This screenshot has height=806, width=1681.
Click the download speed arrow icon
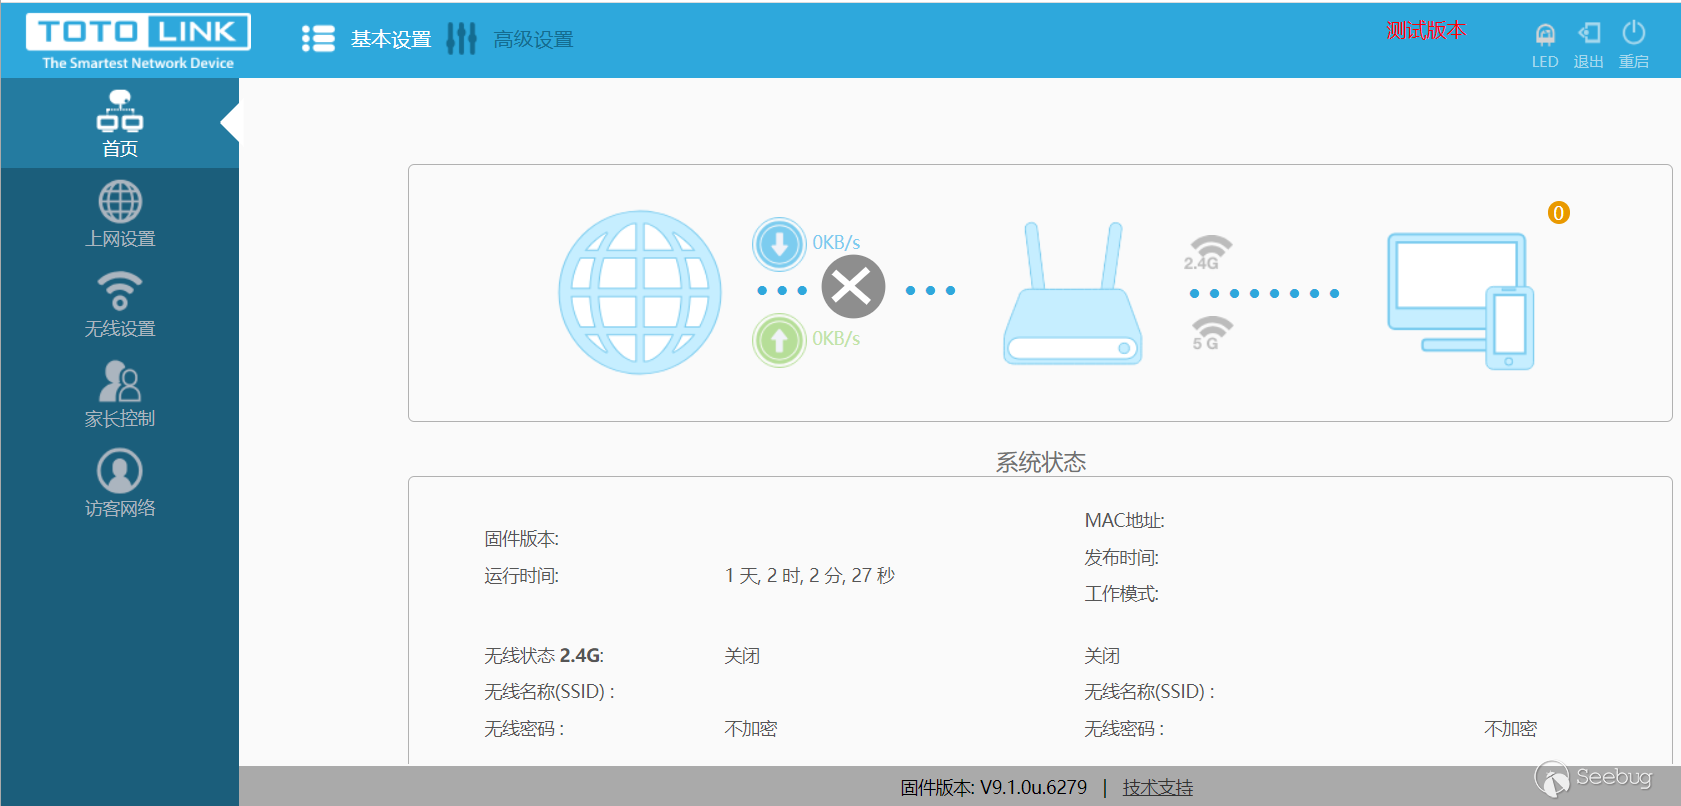[x=779, y=244]
